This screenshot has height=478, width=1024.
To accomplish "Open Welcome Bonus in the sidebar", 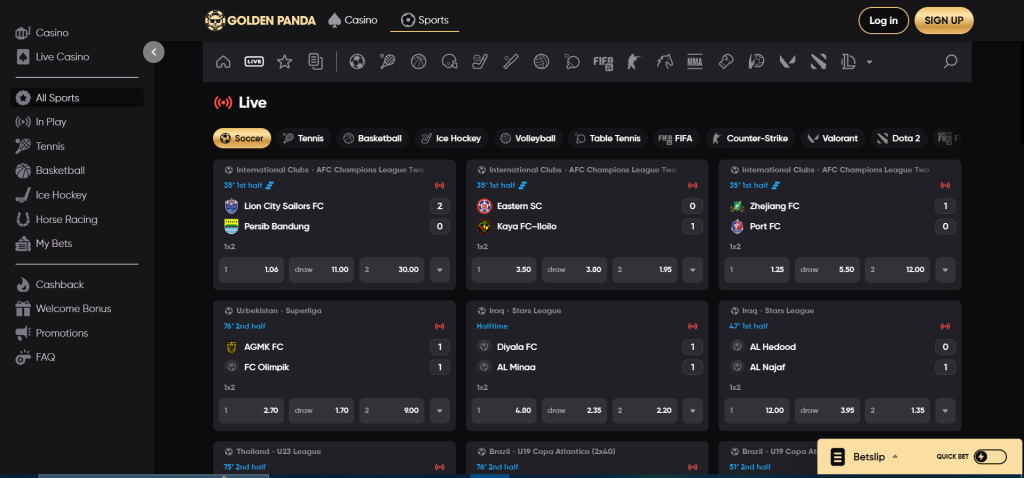I will 73,308.
